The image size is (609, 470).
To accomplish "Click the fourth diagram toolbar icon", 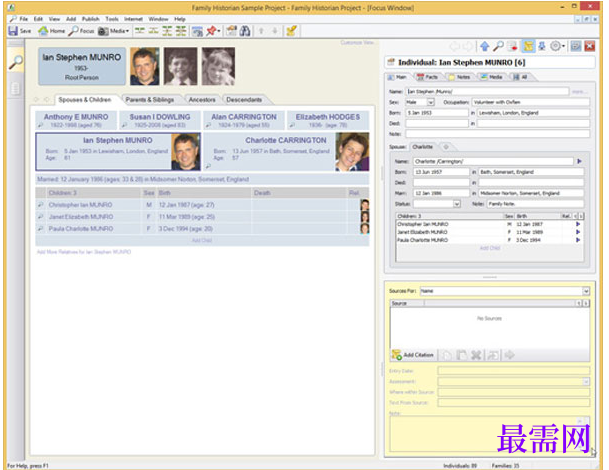I will pos(181,31).
